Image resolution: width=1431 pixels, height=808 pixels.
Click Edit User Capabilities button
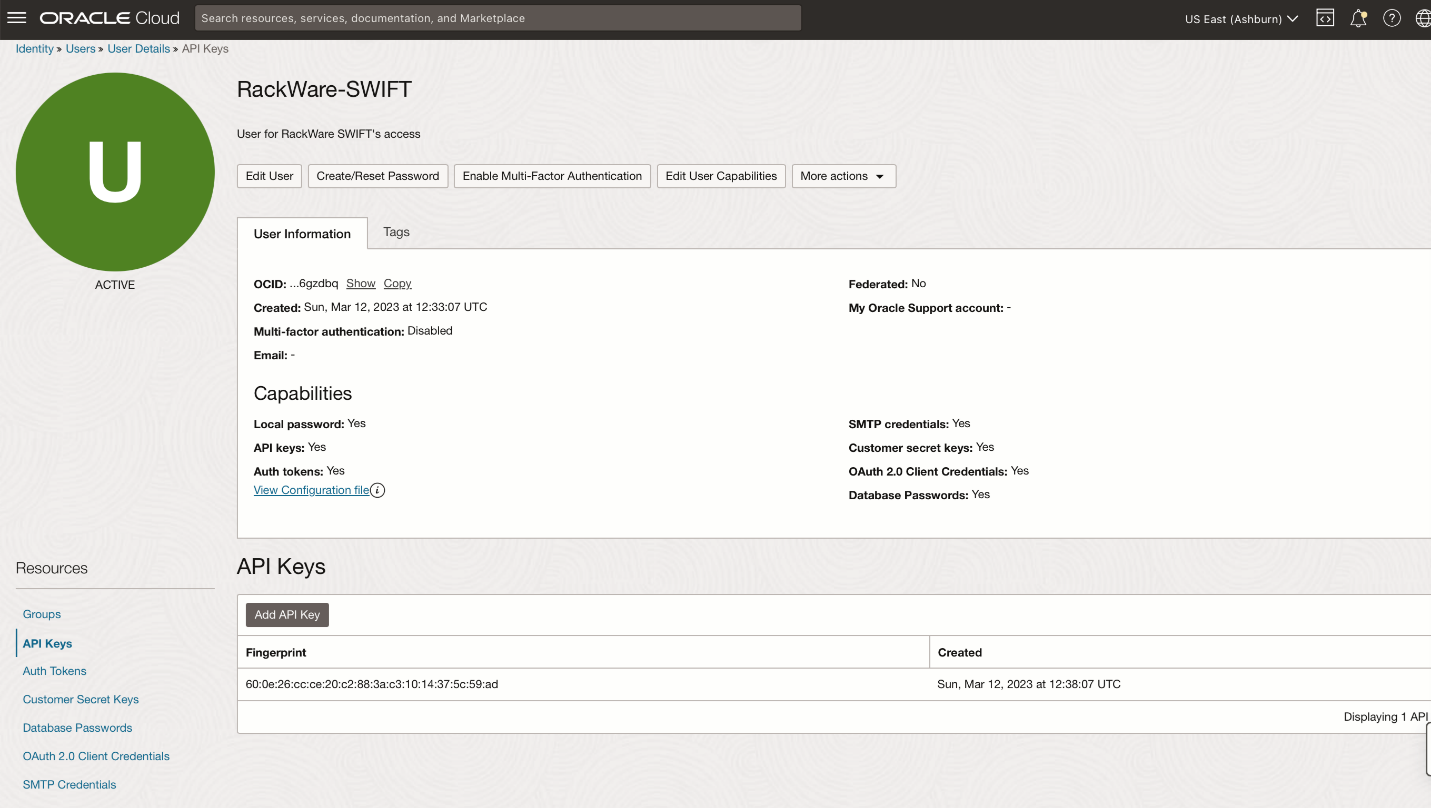pyautogui.click(x=721, y=176)
